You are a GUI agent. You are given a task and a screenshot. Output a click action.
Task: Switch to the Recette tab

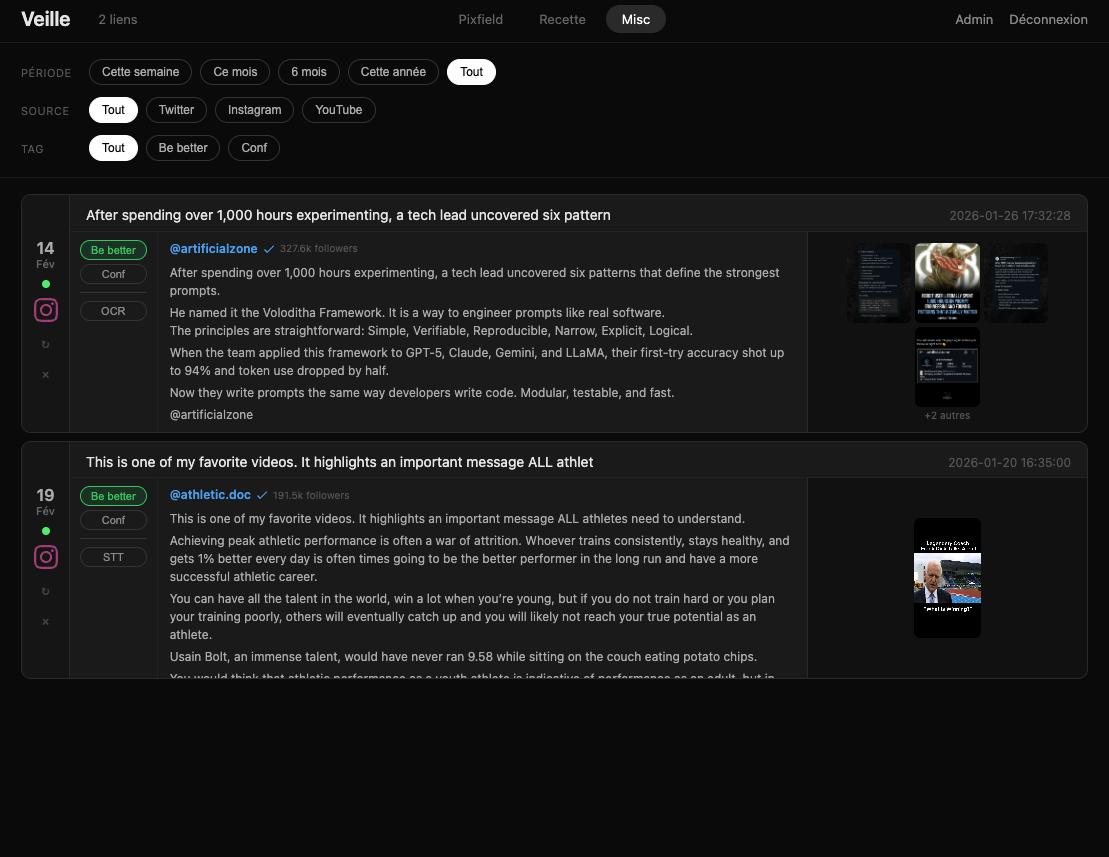[x=562, y=19]
